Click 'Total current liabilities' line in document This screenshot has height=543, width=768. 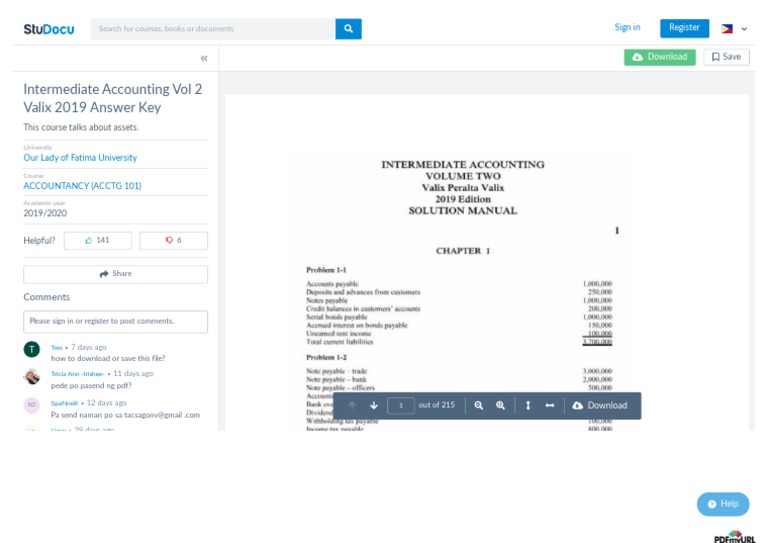(339, 342)
